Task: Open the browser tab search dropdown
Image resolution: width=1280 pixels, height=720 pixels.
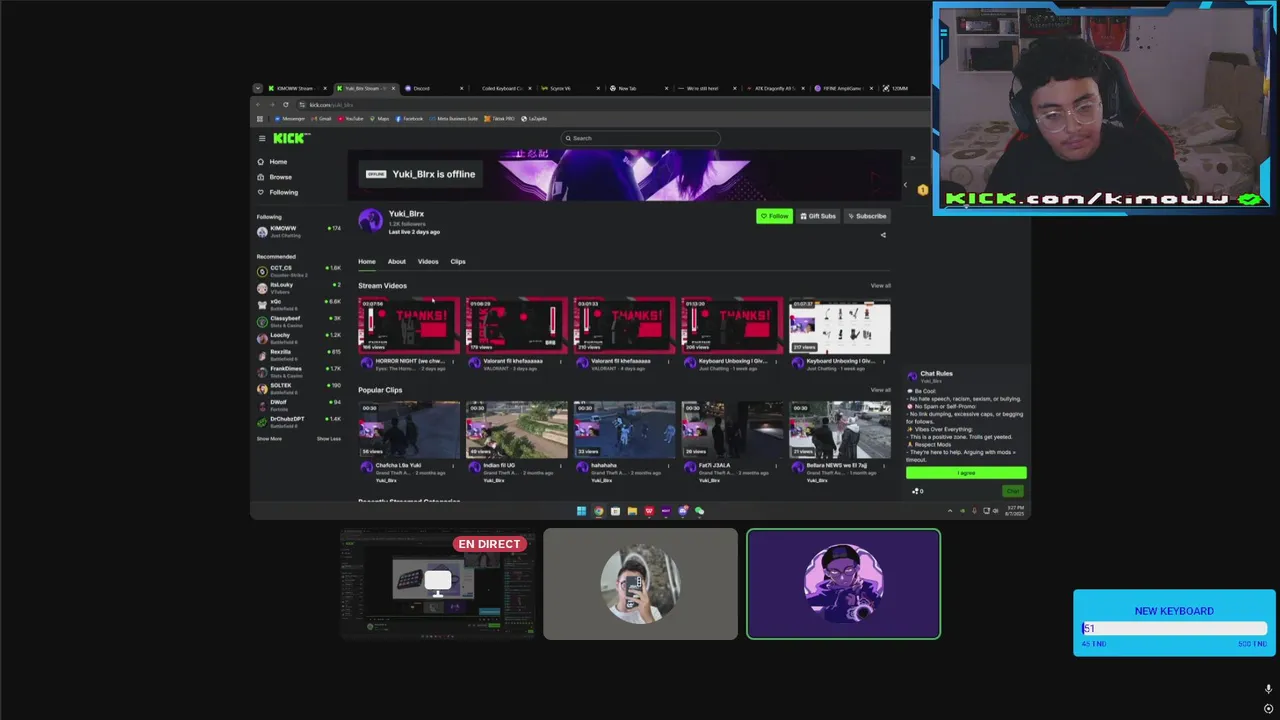Action: tap(257, 88)
